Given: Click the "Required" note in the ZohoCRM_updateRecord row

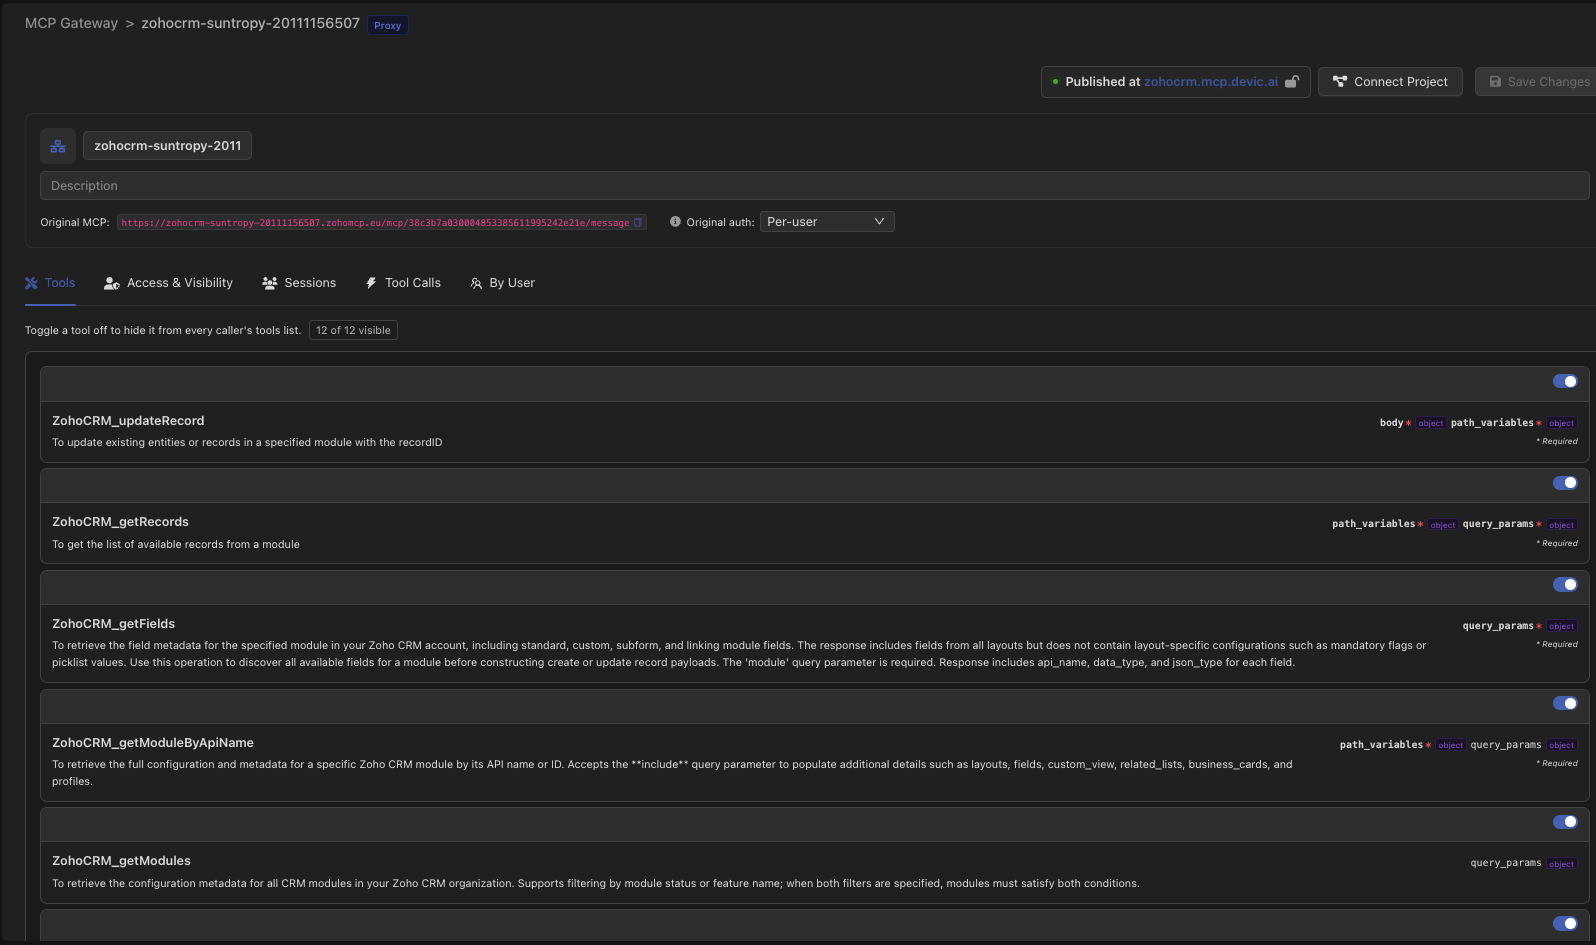Looking at the screenshot, I should (1557, 441).
